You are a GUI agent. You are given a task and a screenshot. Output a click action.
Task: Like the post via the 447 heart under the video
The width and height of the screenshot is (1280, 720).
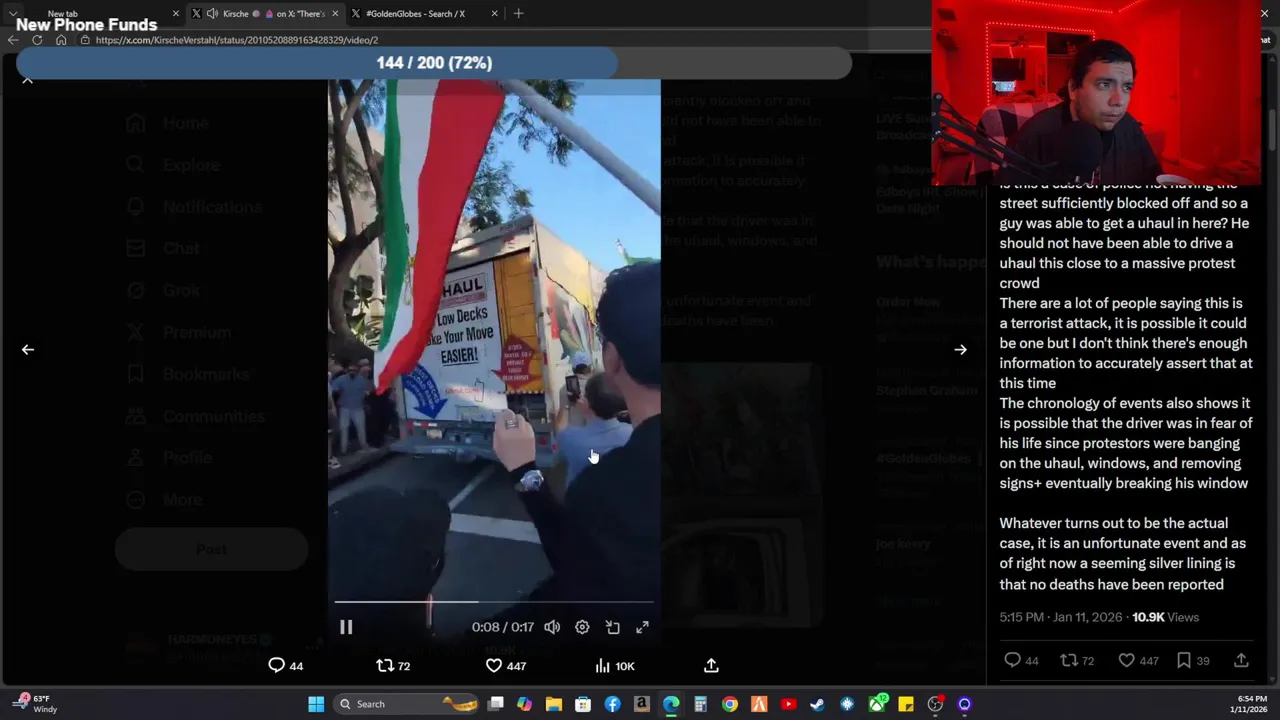click(505, 665)
